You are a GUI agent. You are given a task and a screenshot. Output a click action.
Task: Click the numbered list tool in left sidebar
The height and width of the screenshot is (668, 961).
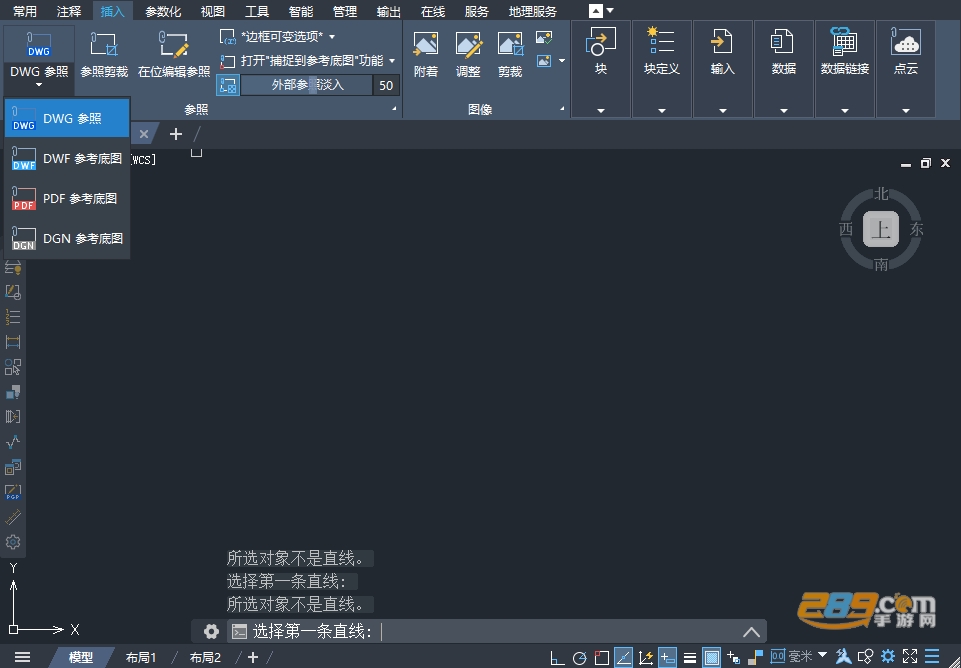[13, 316]
